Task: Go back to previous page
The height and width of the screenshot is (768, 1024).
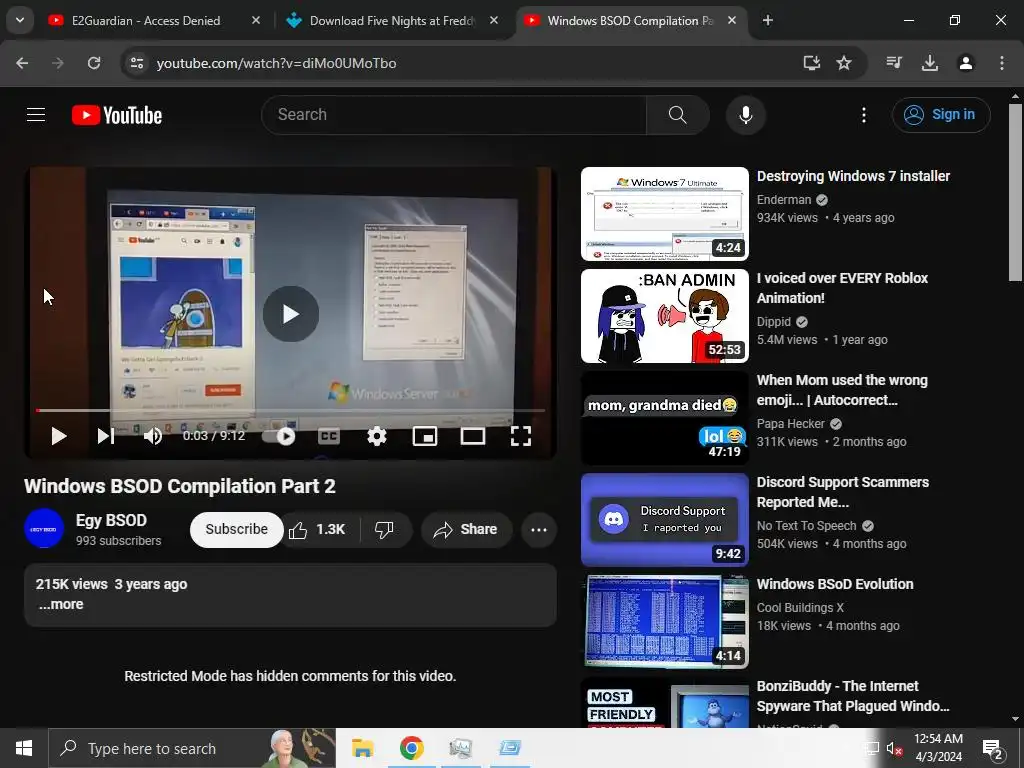Action: (x=22, y=63)
